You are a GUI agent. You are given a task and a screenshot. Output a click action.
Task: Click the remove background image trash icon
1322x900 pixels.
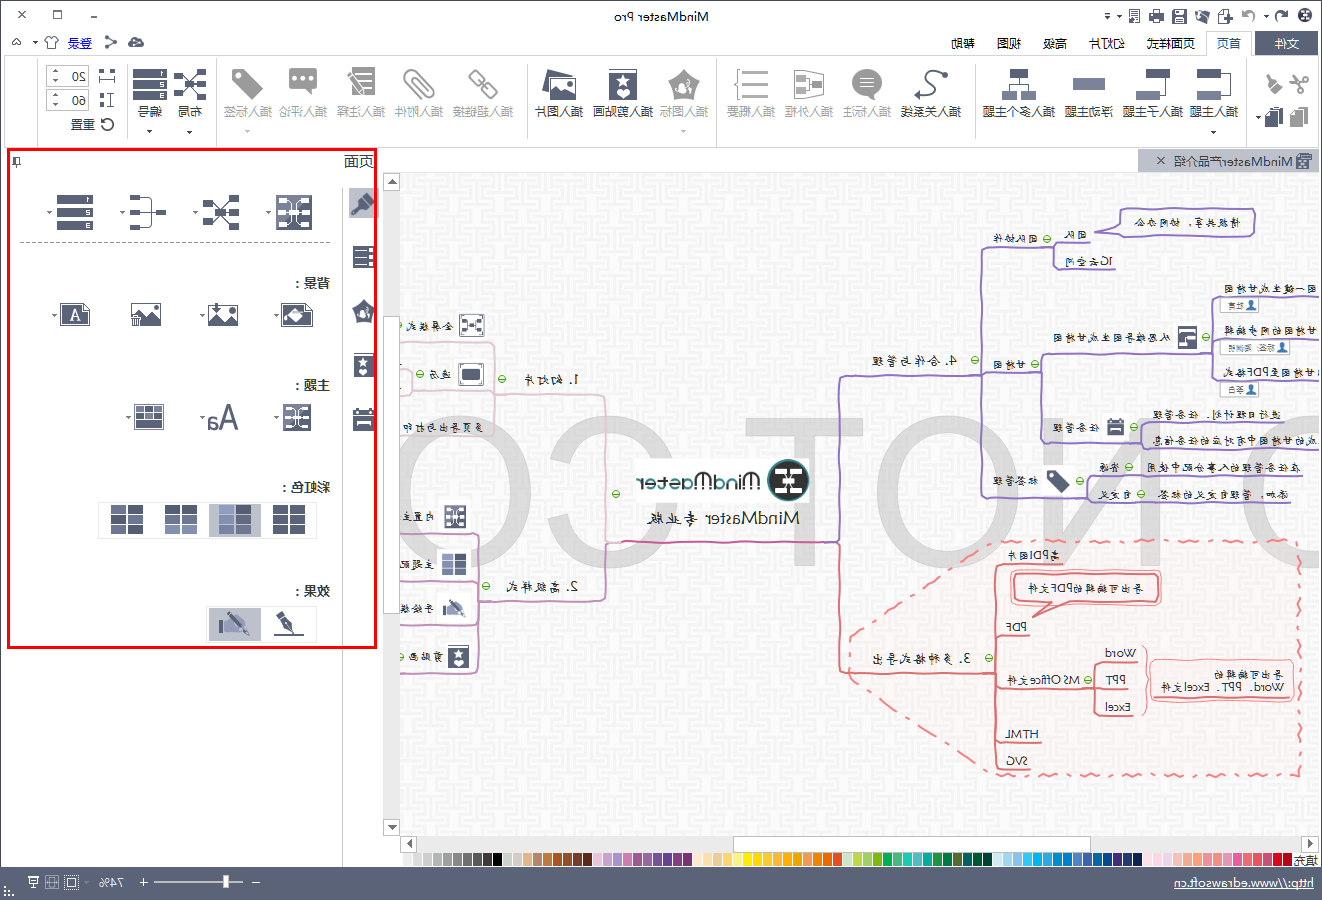click(146, 315)
